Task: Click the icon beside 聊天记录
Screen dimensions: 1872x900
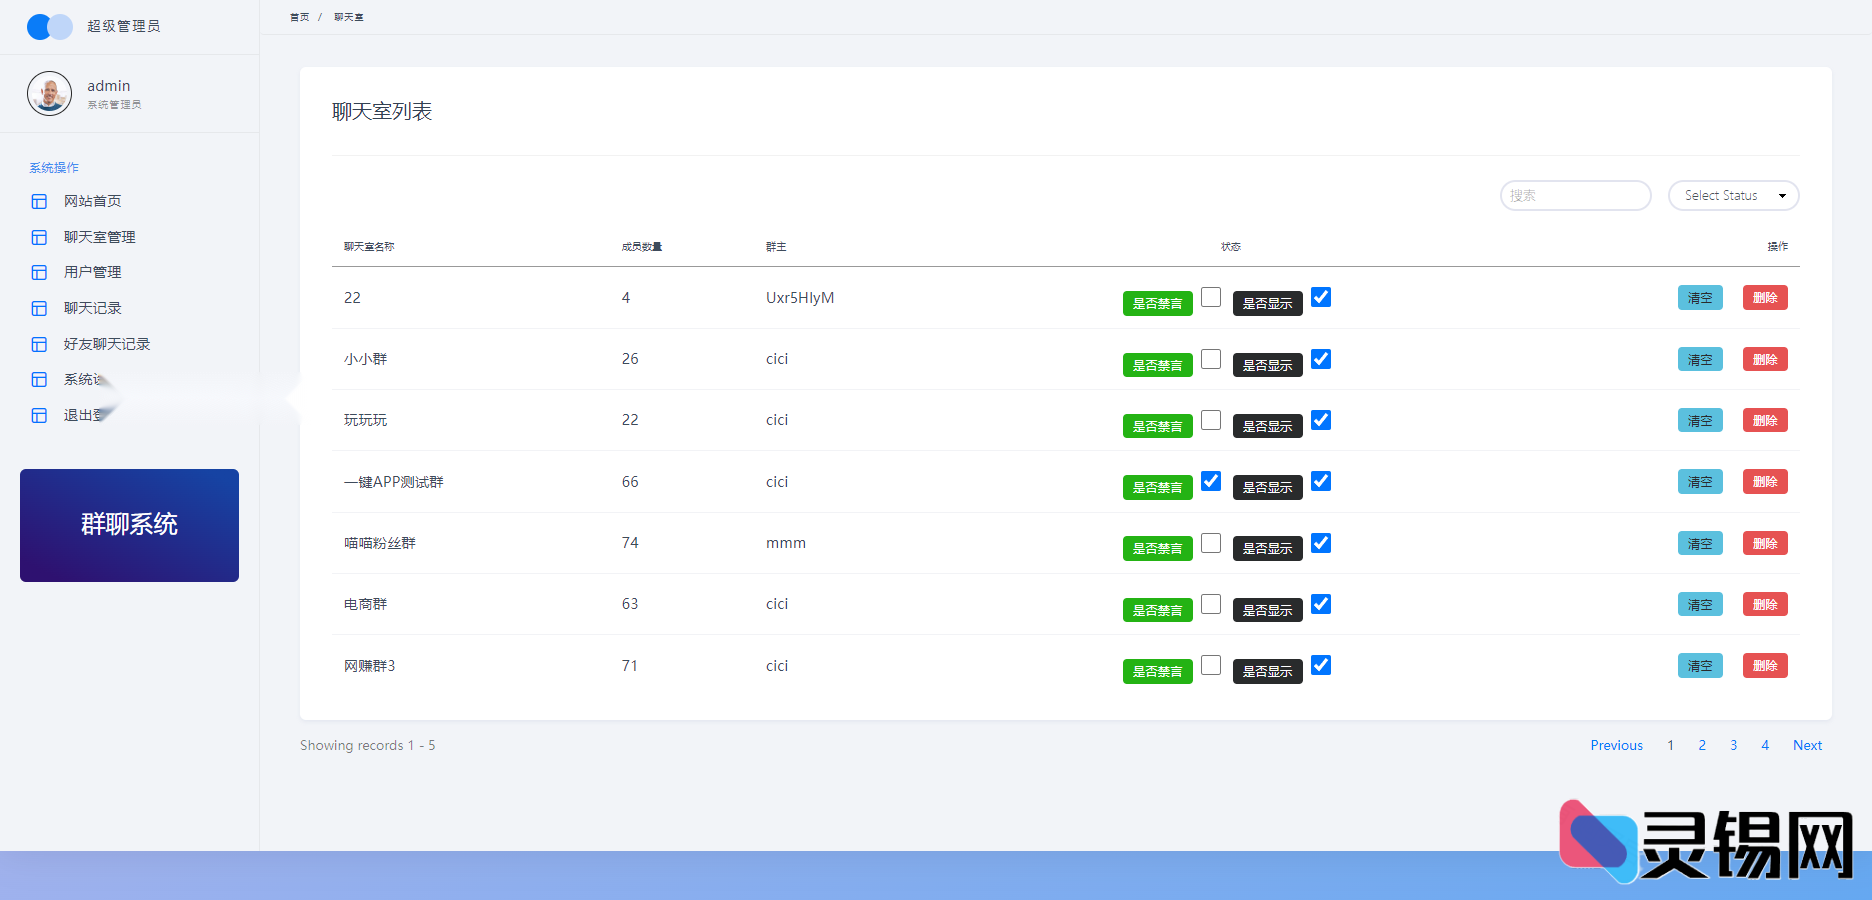Action: 39,309
